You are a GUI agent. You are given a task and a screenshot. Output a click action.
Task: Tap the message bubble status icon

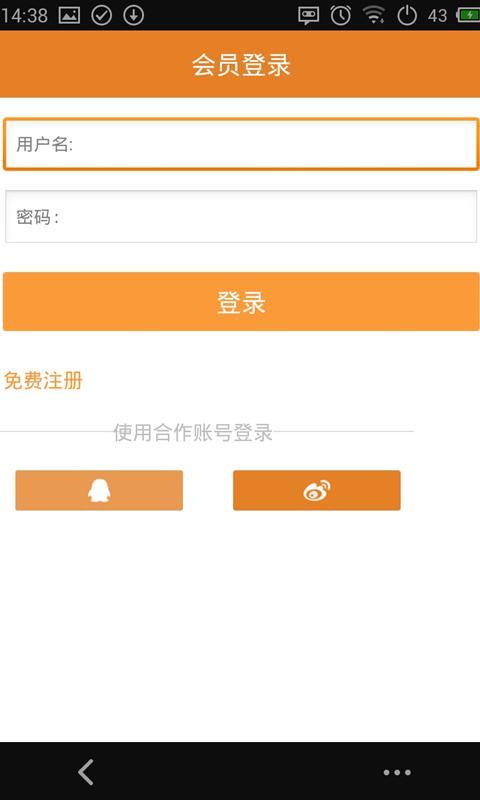pyautogui.click(x=309, y=15)
